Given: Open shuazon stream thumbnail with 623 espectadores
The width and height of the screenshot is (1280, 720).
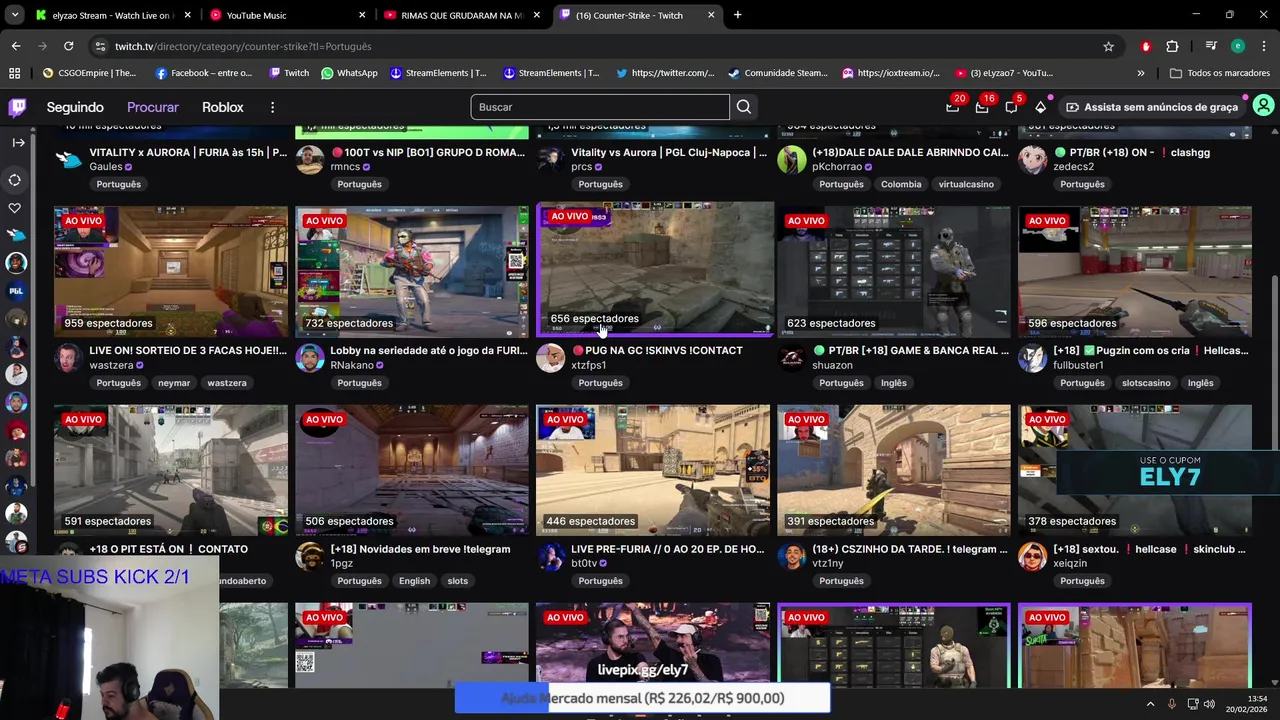Looking at the screenshot, I should [894, 271].
